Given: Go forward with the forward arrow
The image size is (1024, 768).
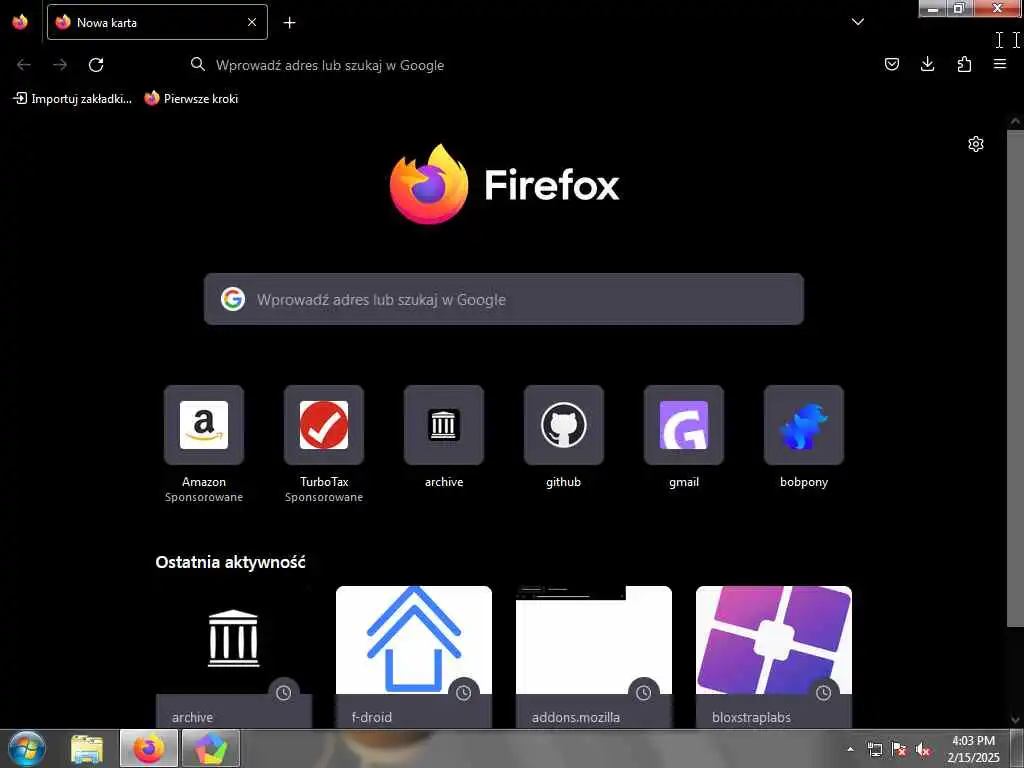Looking at the screenshot, I should tap(60, 65).
